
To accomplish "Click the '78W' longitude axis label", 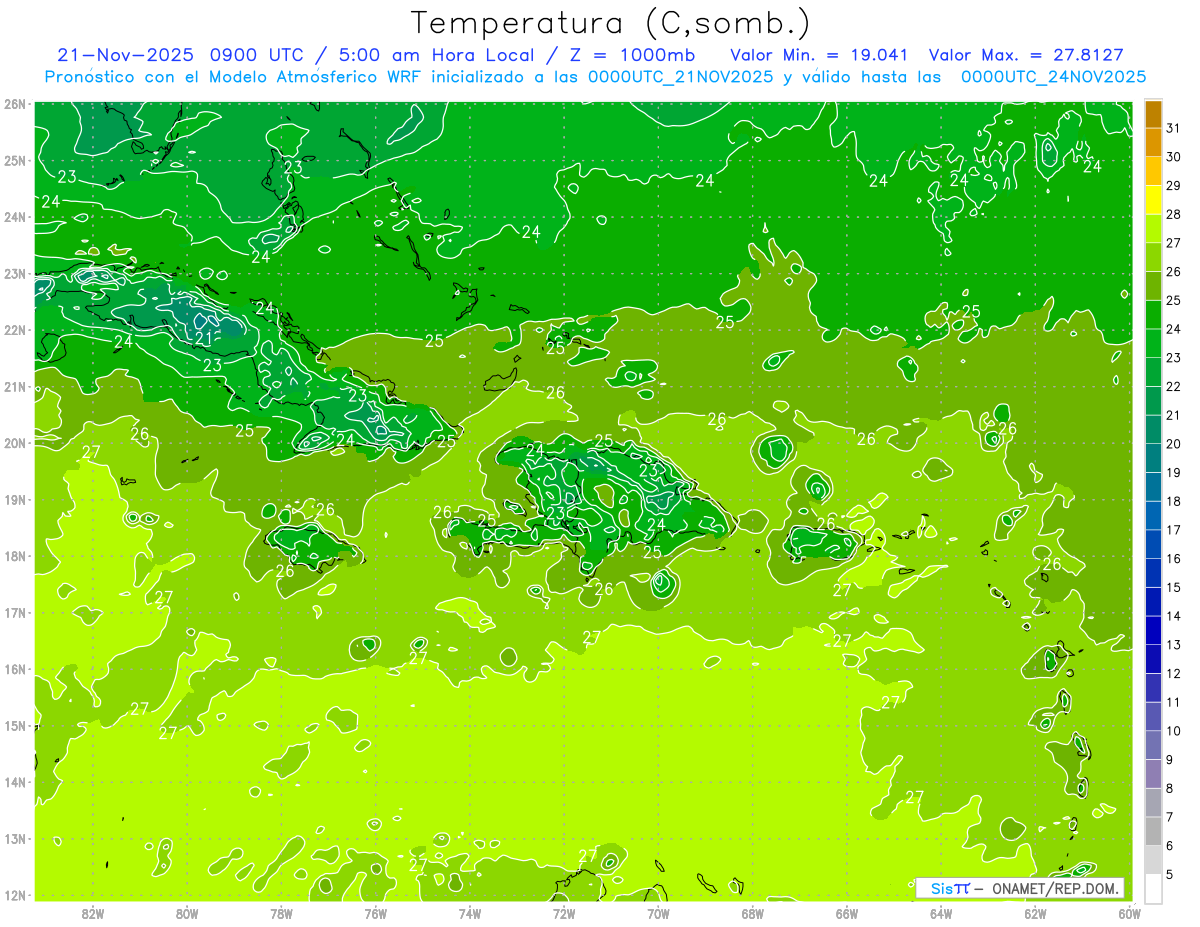I will [281, 913].
